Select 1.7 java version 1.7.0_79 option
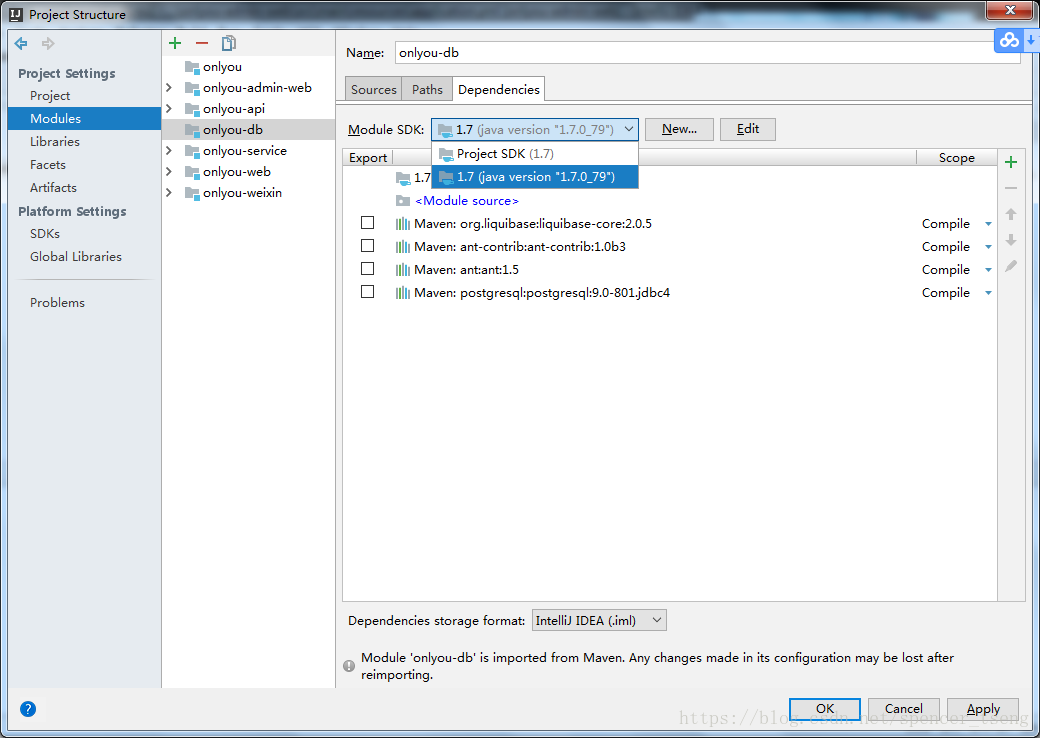Image resolution: width=1040 pixels, height=738 pixels. point(535,177)
